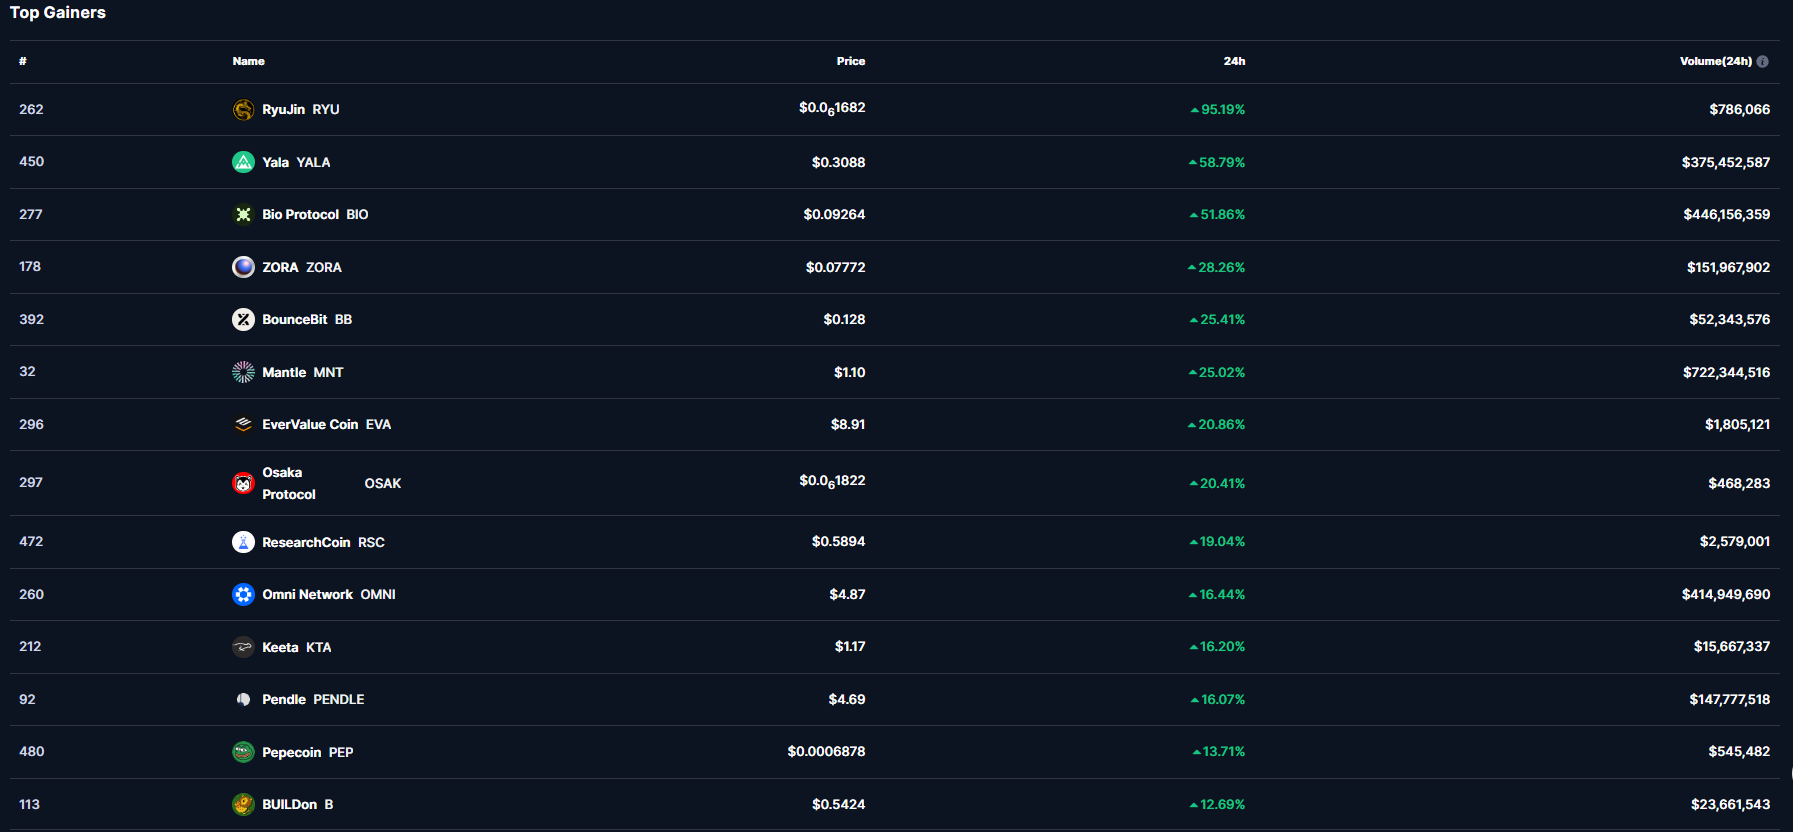Click the Yala green triangle logo
Screen dimensions: 1793x832
(x=243, y=162)
